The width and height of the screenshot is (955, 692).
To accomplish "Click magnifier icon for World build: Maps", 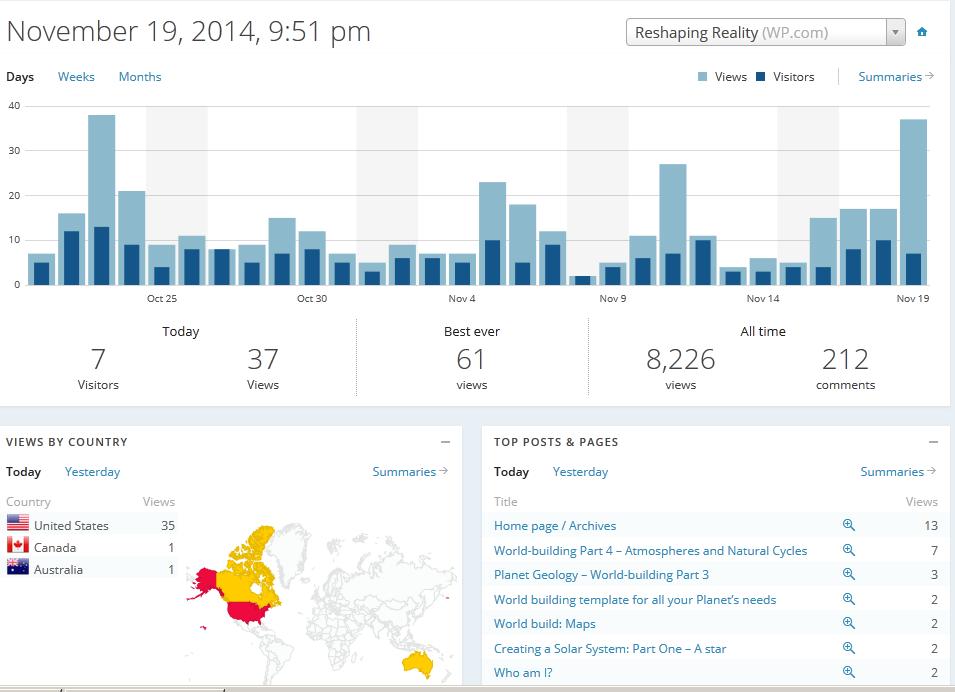I will pos(849,623).
